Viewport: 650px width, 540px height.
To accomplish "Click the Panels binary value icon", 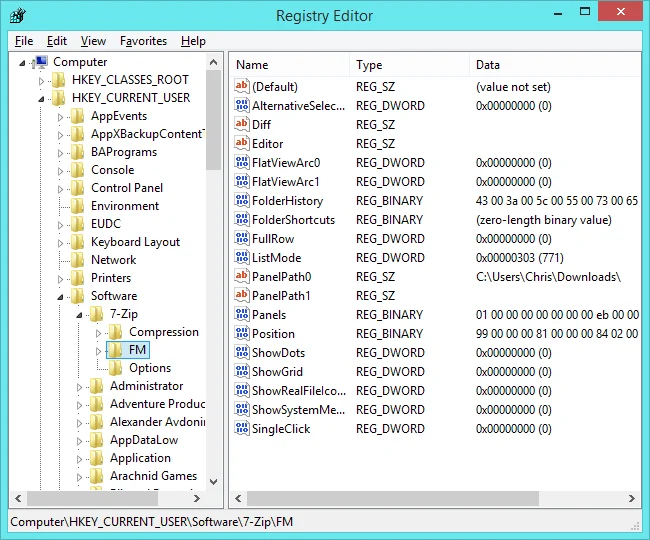I will pyautogui.click(x=242, y=315).
